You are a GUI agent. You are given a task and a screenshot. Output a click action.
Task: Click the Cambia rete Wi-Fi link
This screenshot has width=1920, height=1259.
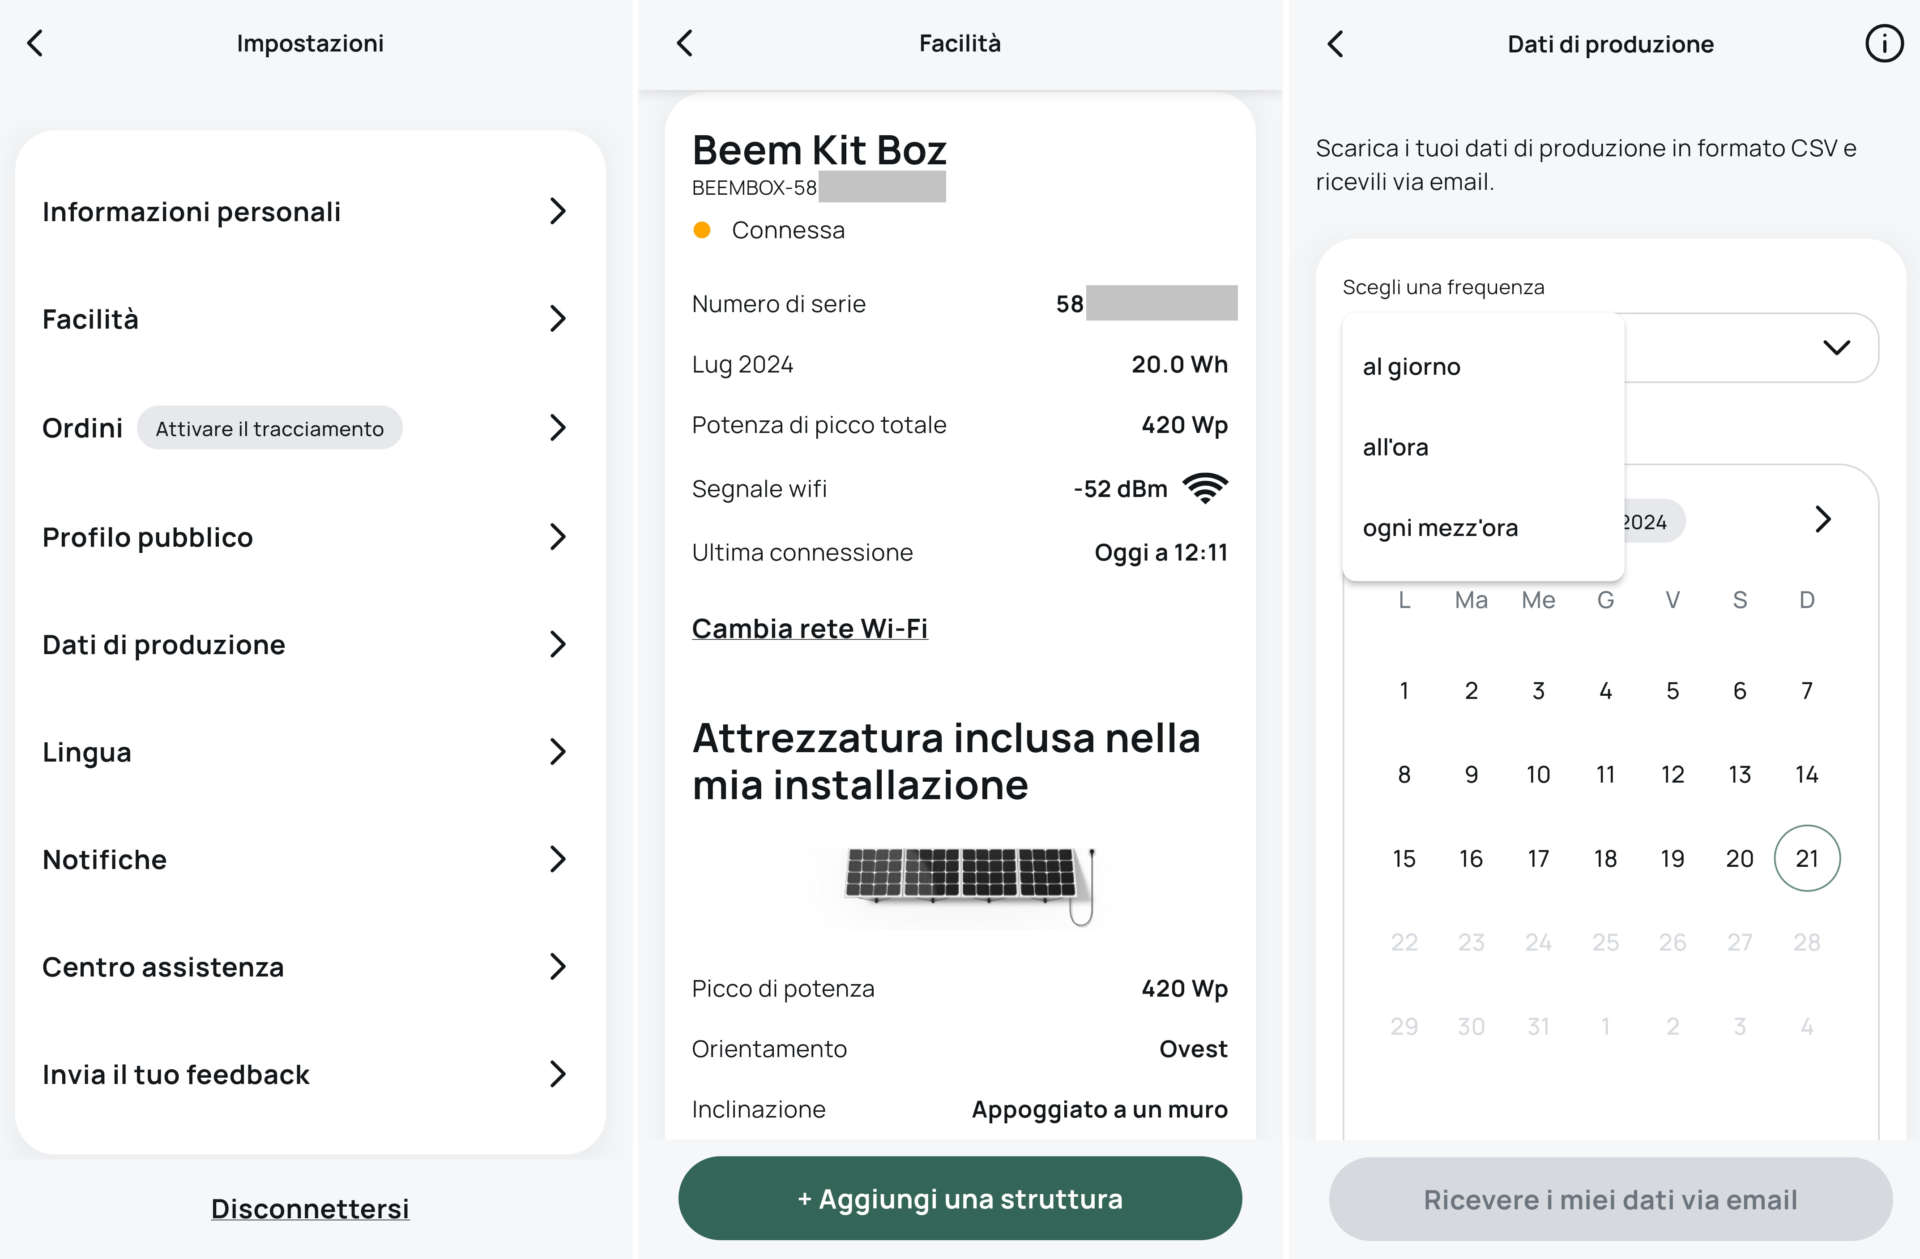pyautogui.click(x=809, y=628)
